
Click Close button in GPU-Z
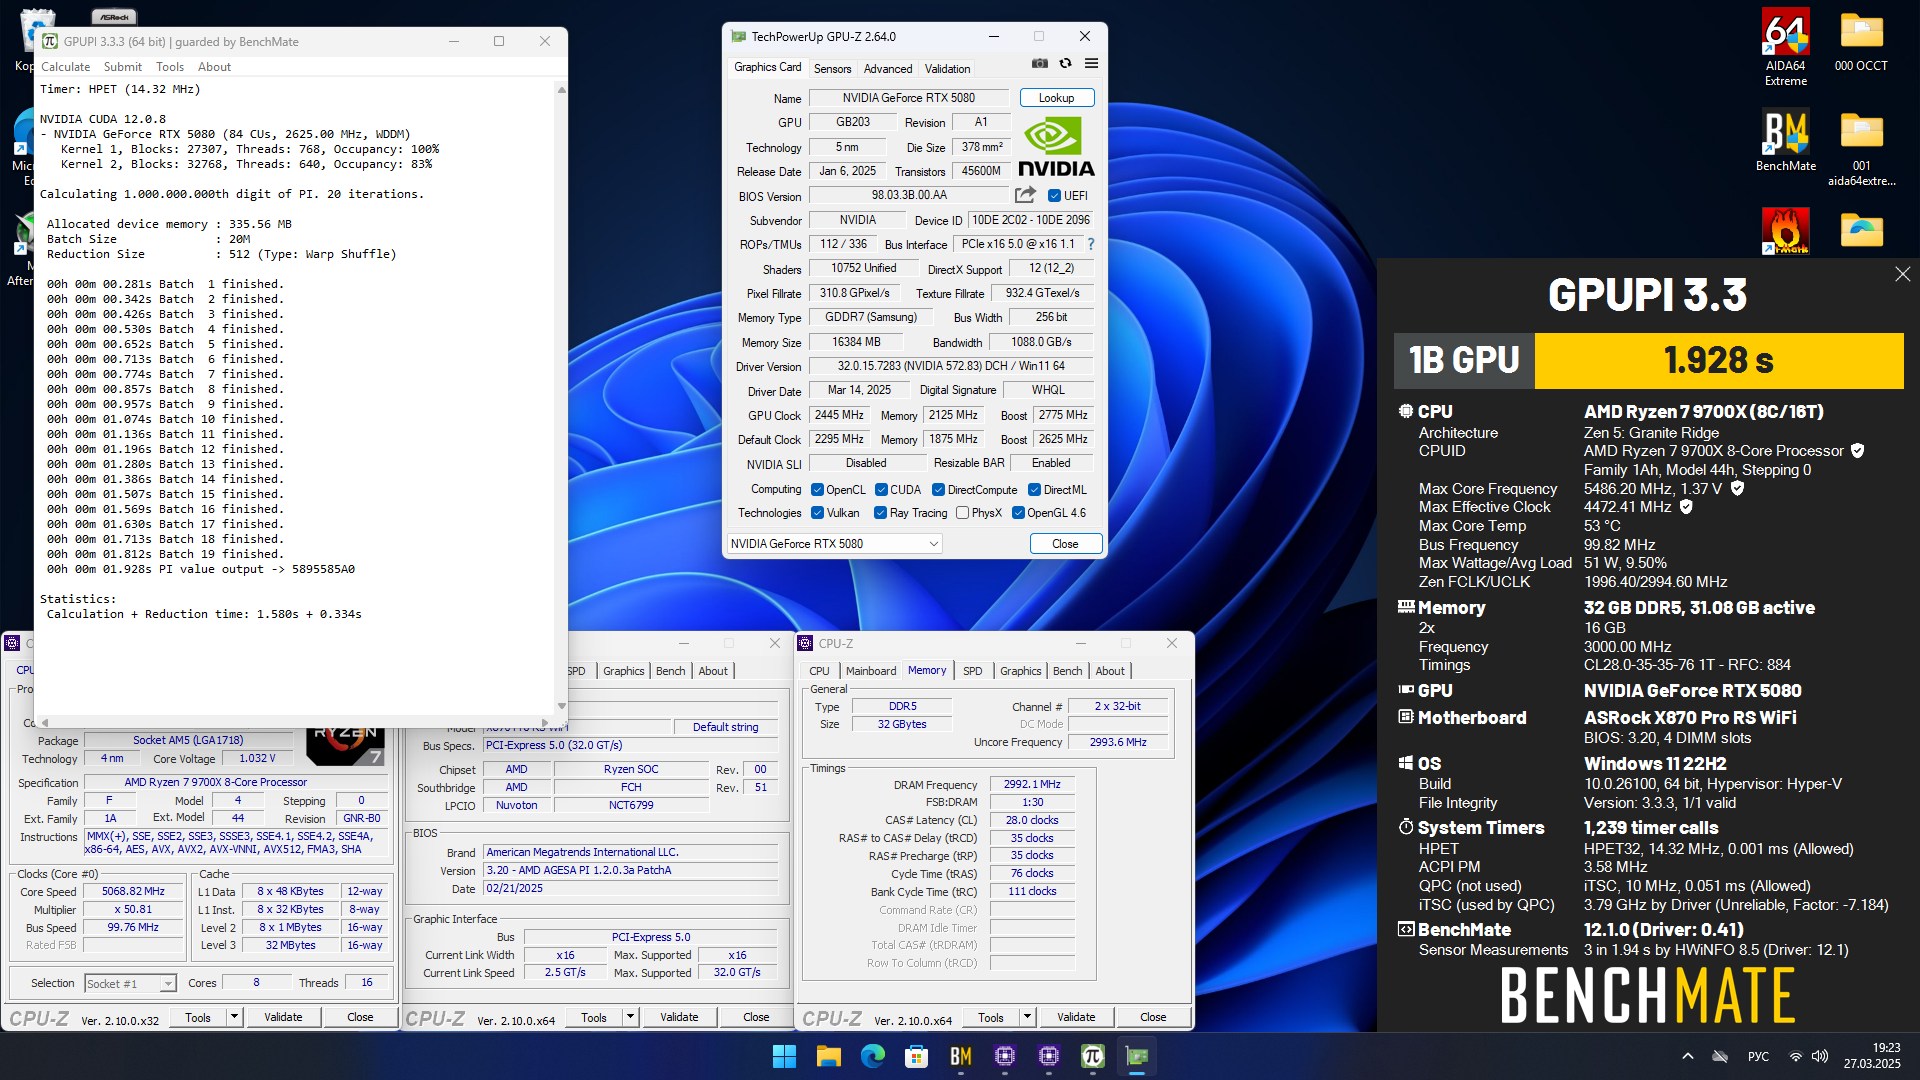click(x=1065, y=544)
